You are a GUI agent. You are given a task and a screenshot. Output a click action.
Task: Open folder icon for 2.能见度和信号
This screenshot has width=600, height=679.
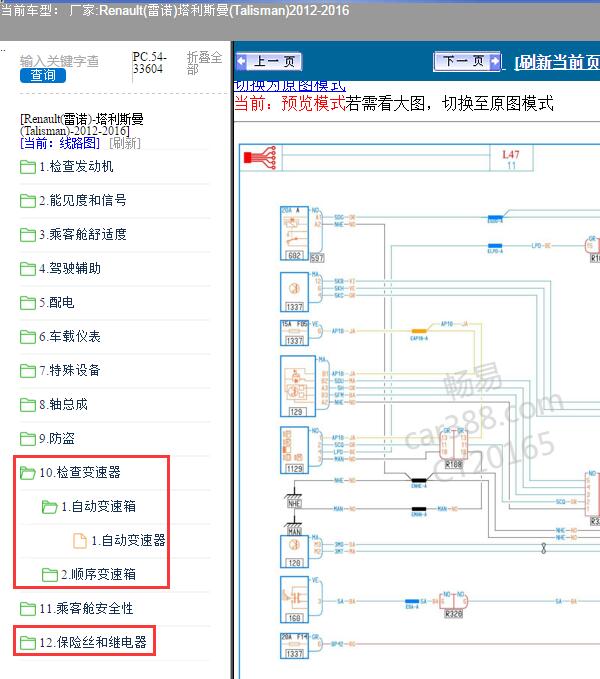click(28, 200)
